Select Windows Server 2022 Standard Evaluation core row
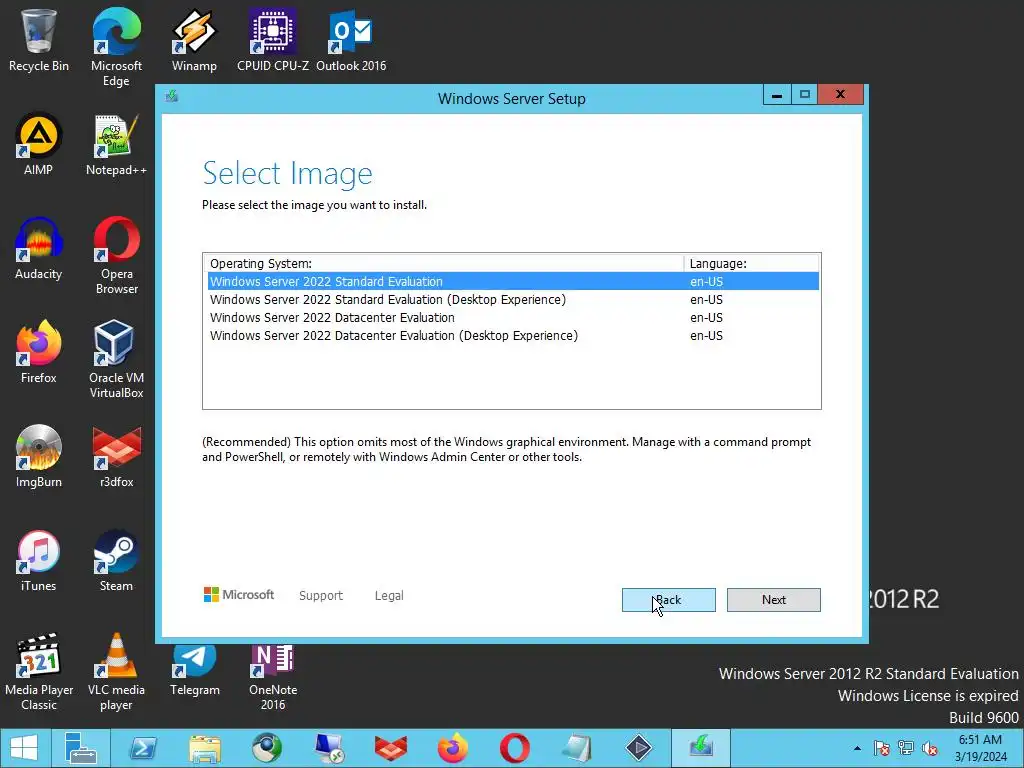Viewport: 1024px width, 768px height. pos(513,281)
